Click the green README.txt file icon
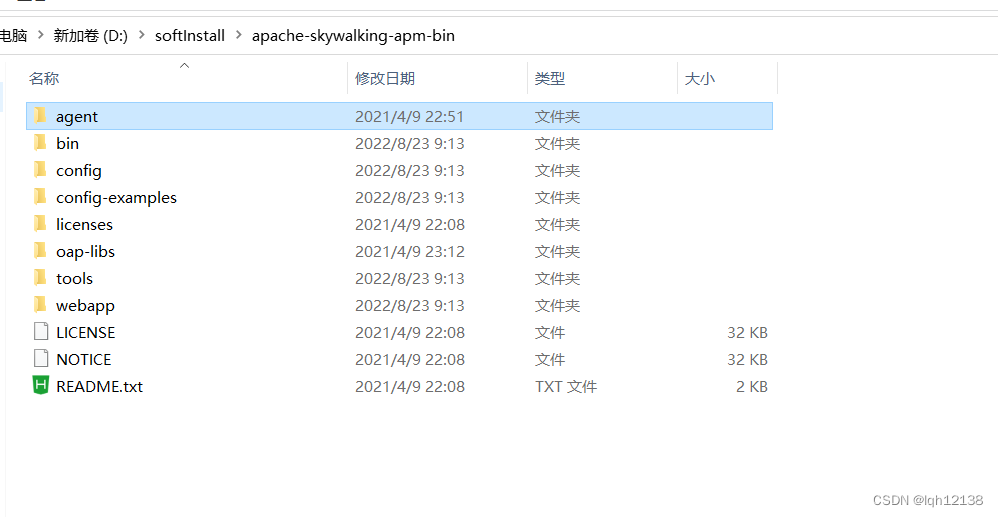The height and width of the screenshot is (517, 998). point(41,386)
